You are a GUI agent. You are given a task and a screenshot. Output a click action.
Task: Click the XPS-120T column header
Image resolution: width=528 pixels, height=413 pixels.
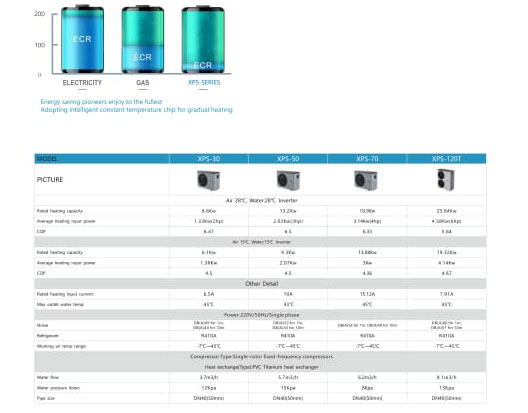click(447, 159)
